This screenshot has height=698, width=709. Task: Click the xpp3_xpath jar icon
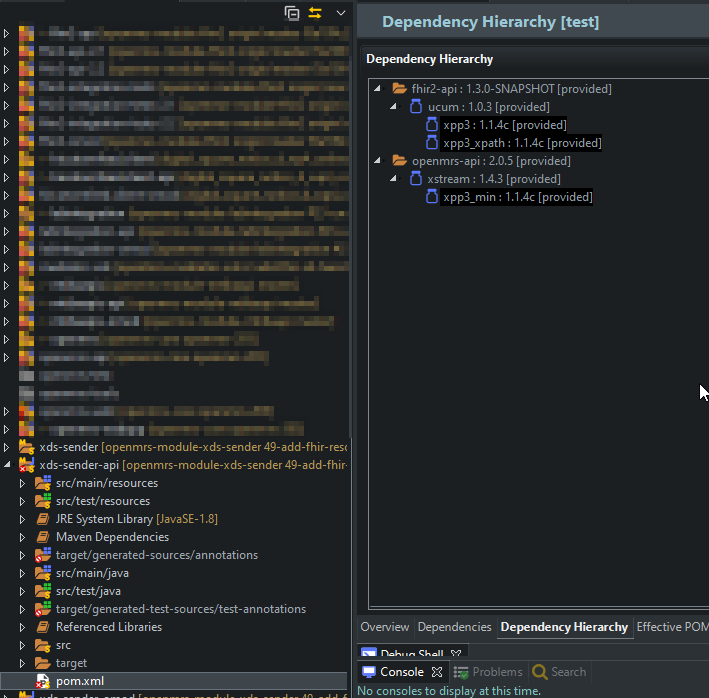432,142
